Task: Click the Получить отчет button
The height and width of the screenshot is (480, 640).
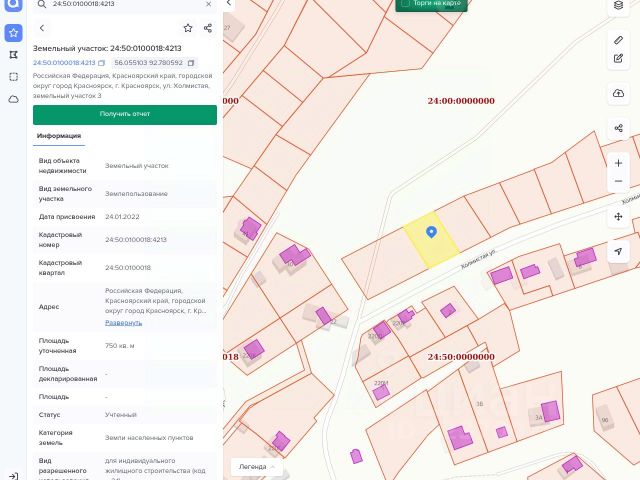Action: coord(125,115)
